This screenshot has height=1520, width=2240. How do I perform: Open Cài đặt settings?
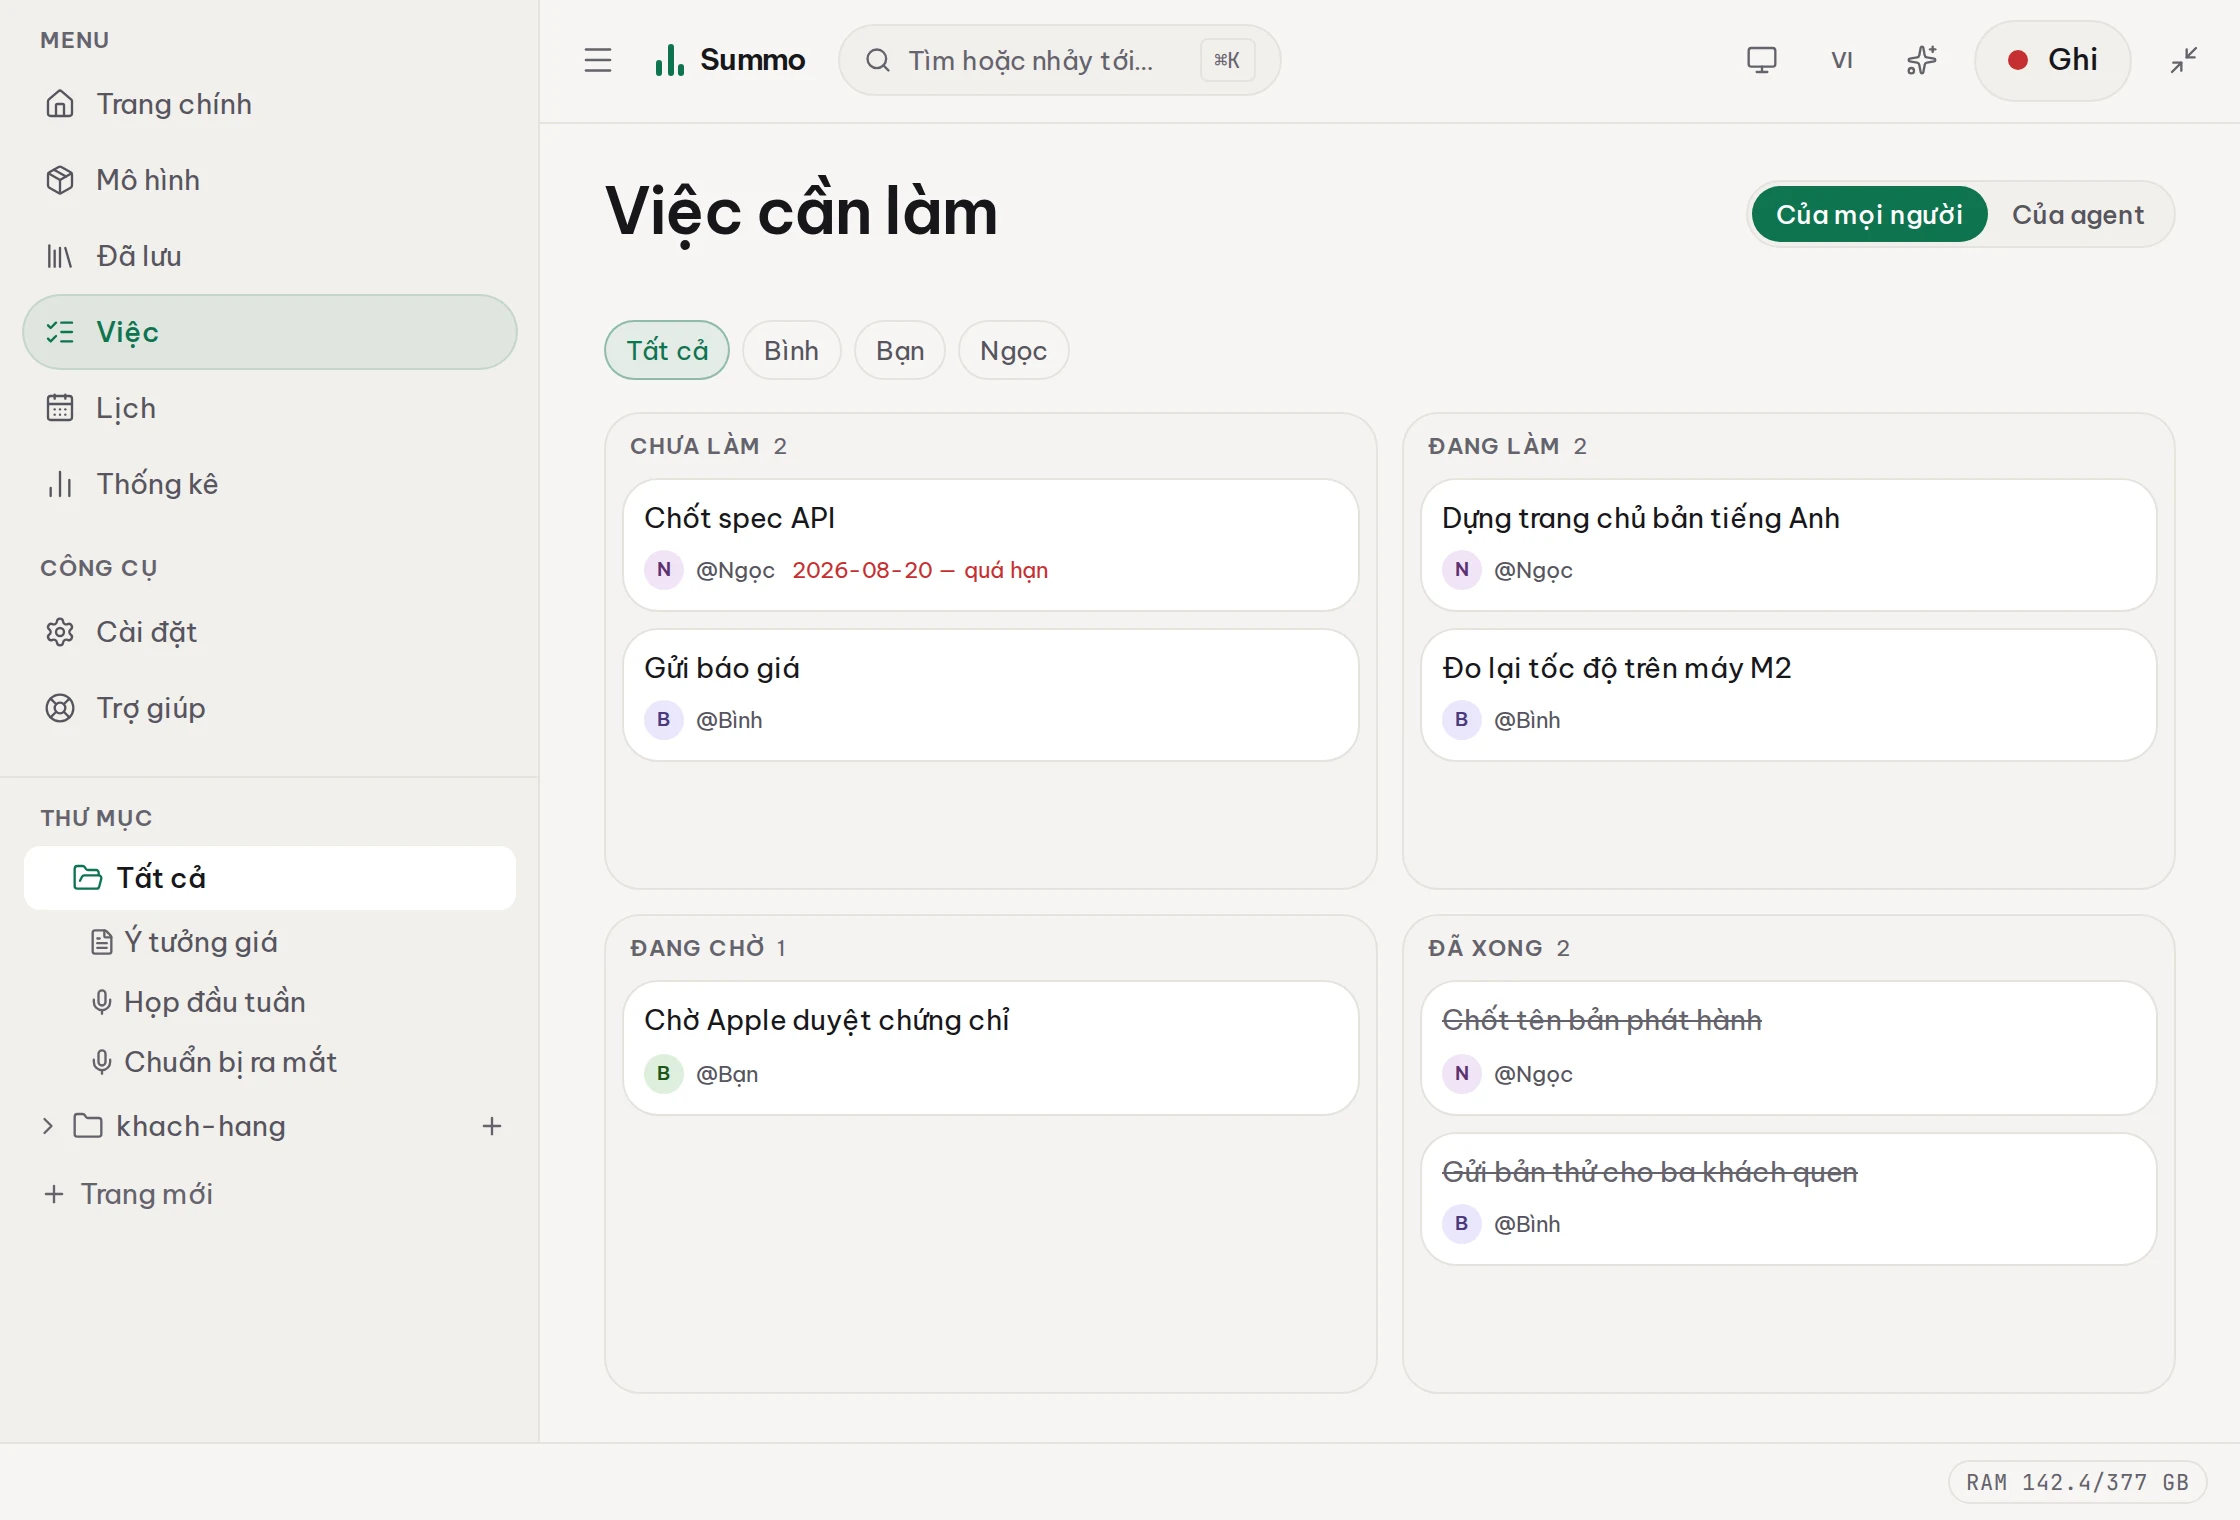pos(270,632)
